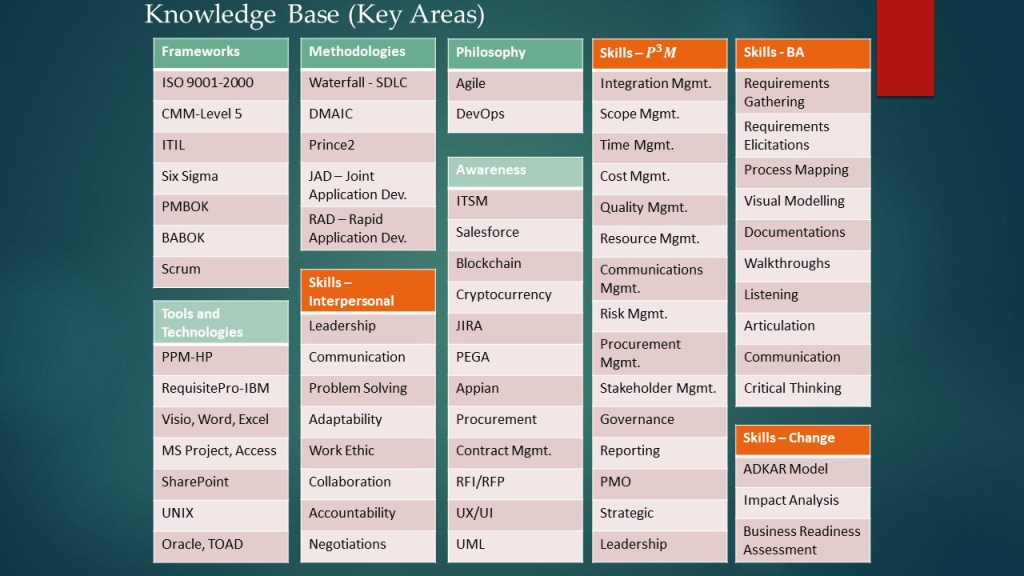The image size is (1024, 576).
Task: Select the Skills – Change header
Action: pyautogui.click(x=802, y=438)
